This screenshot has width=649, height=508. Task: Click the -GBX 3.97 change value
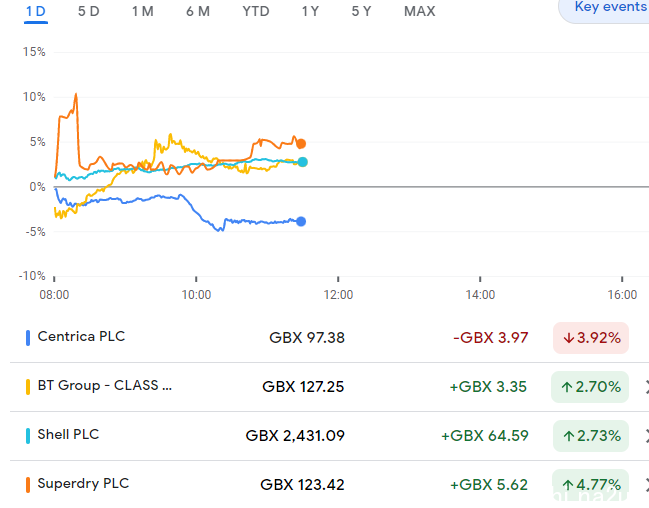(490, 338)
